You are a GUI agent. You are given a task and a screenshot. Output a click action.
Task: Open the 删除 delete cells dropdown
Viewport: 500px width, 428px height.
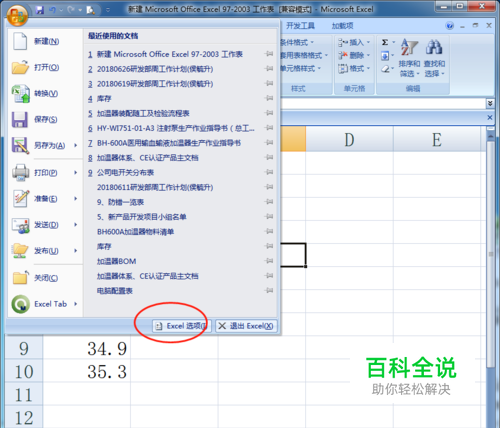point(368,55)
